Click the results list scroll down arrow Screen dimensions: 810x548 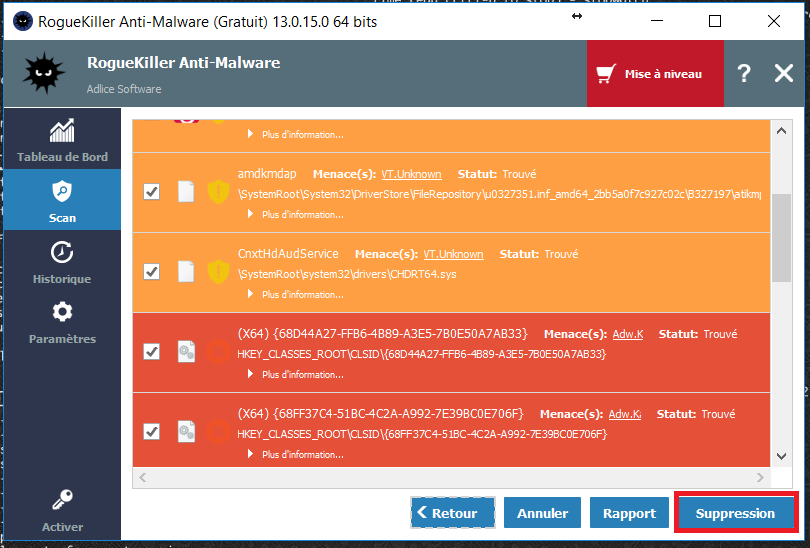click(782, 456)
